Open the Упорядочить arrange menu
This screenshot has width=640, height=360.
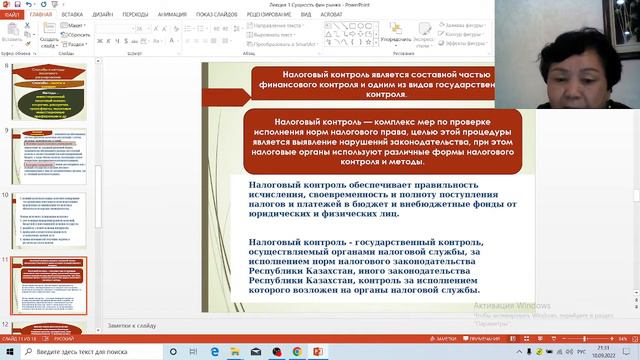396,34
